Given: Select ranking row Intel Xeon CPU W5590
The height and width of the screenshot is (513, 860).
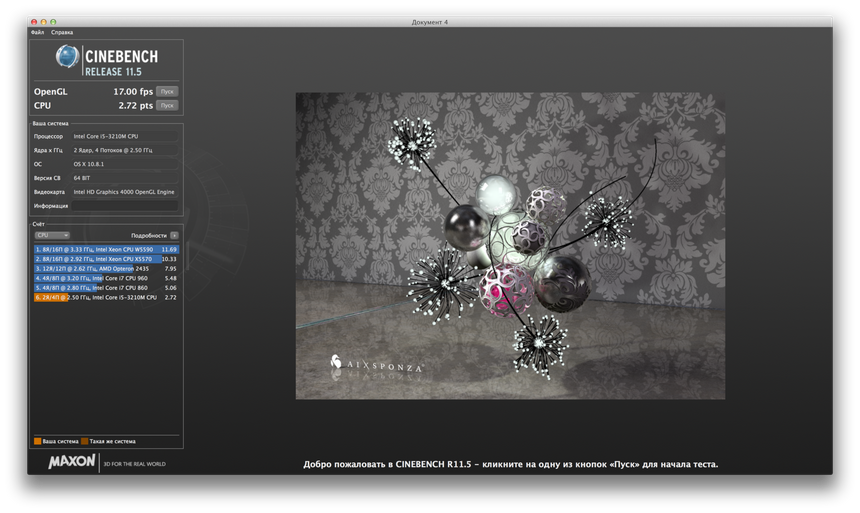Looking at the screenshot, I should point(106,249).
